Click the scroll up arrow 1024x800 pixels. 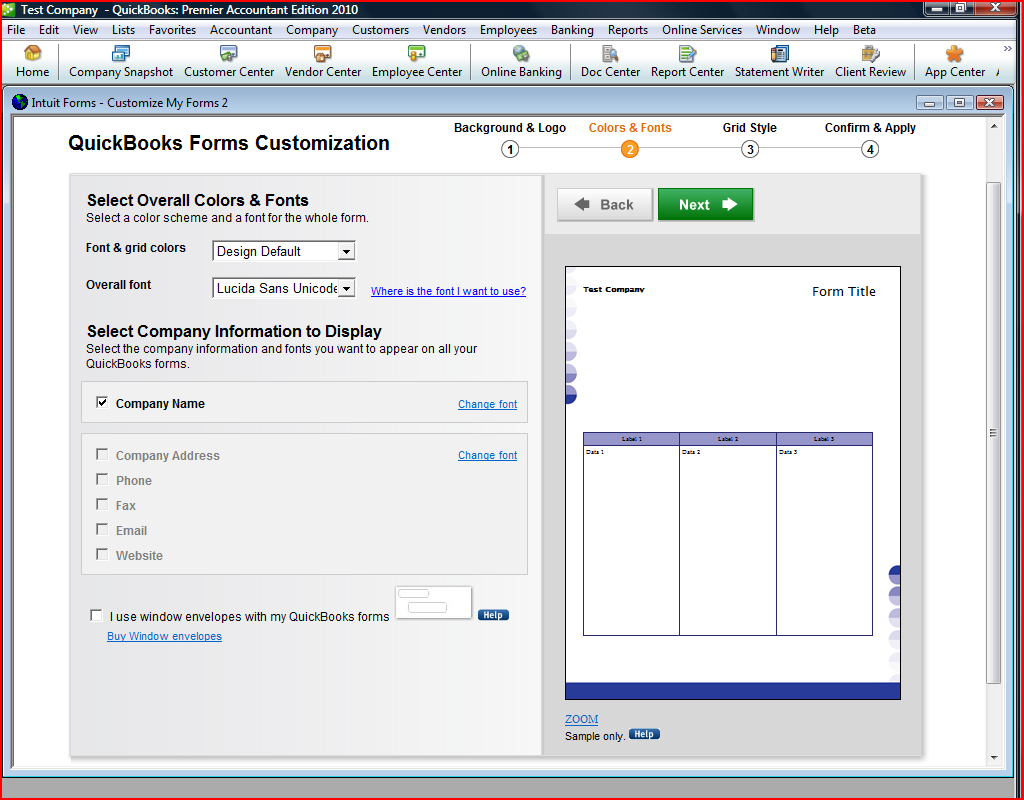click(994, 126)
